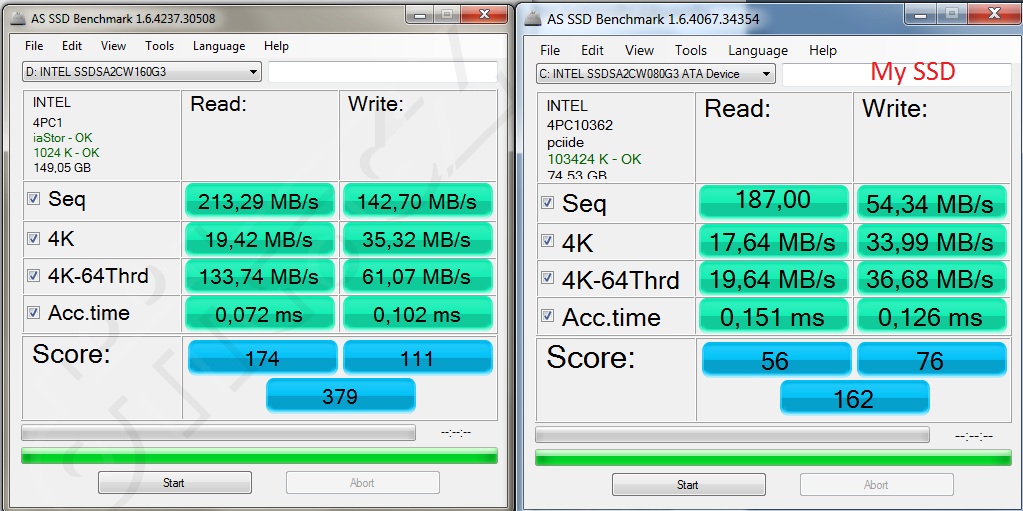Click '103424 K - OK' alignment text
Viewport: 1023px width, 511px height.
(594, 159)
